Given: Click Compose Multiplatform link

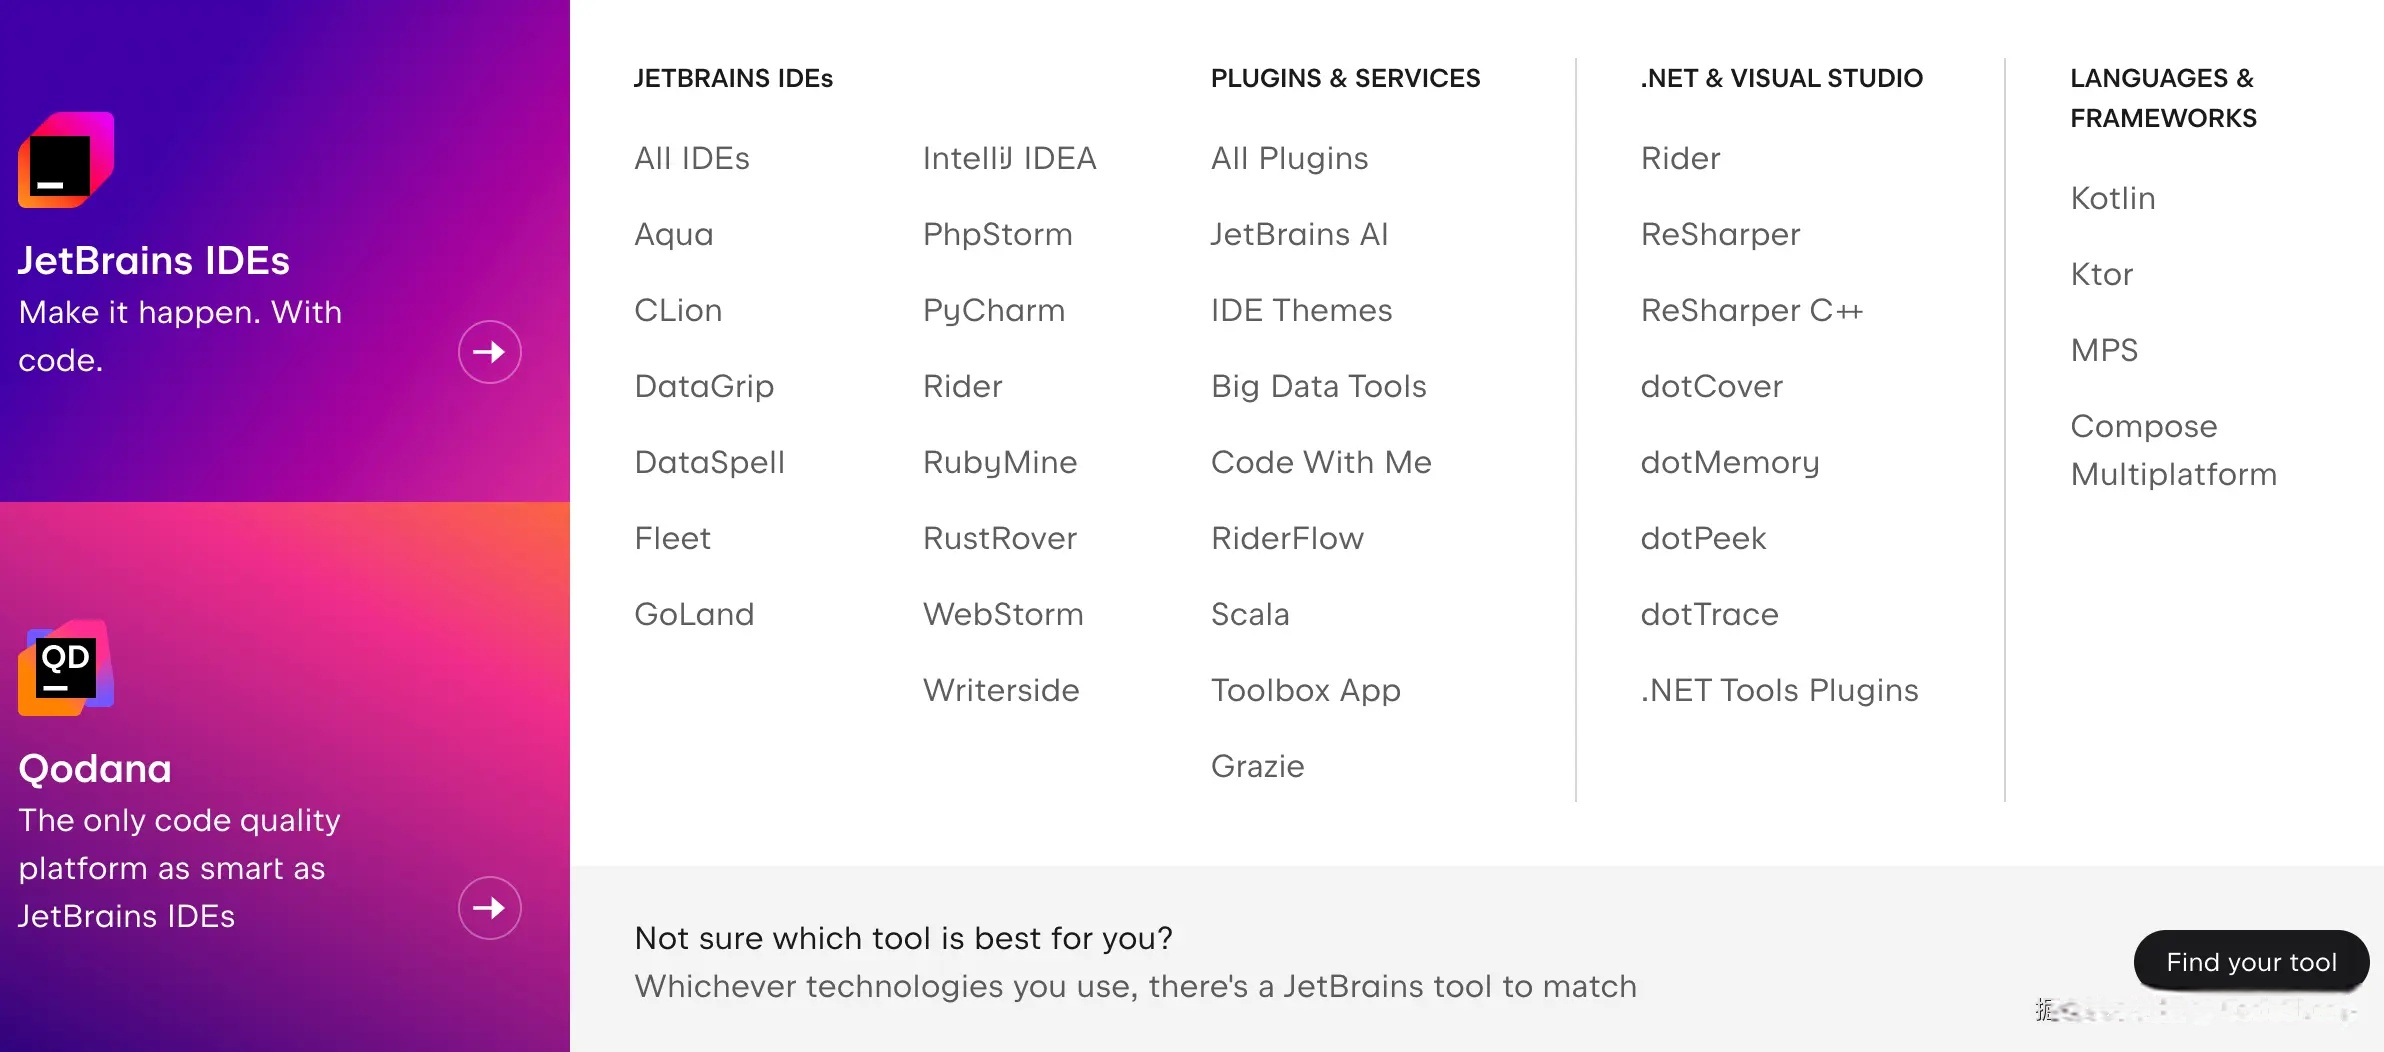Looking at the screenshot, I should (2173, 450).
